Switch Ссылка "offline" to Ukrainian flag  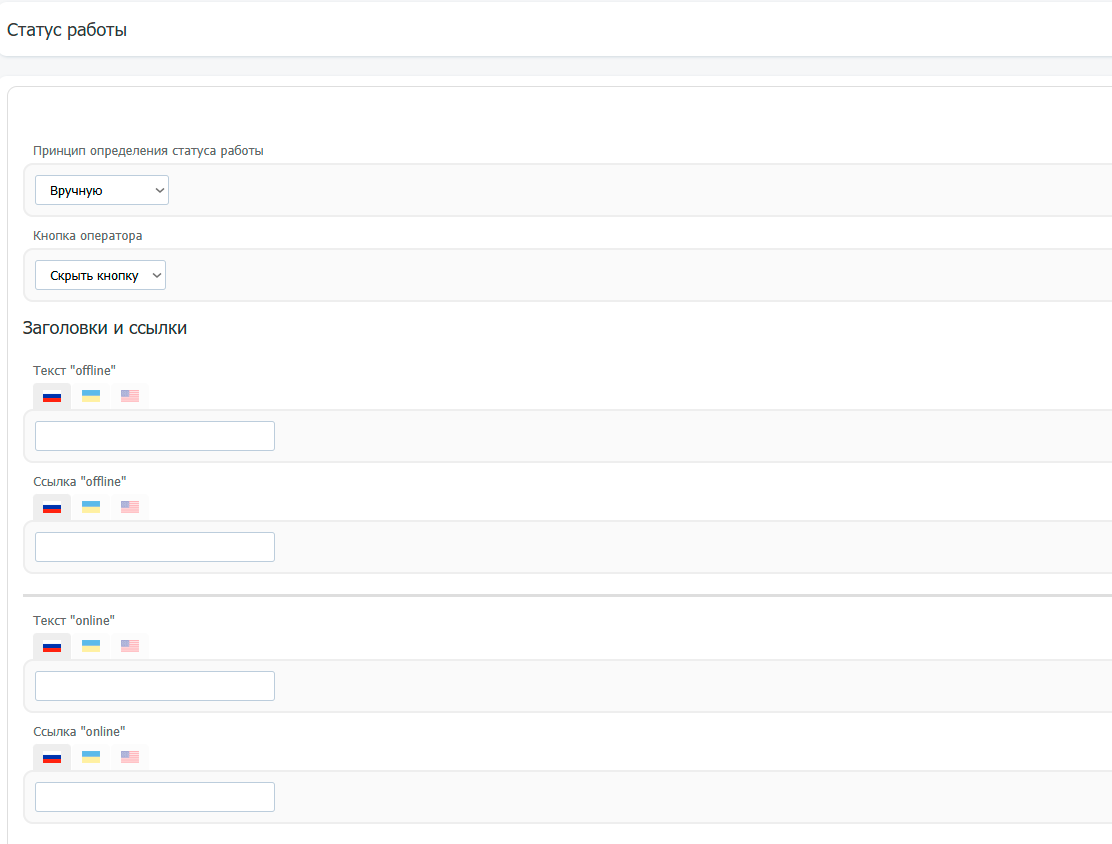point(91,507)
